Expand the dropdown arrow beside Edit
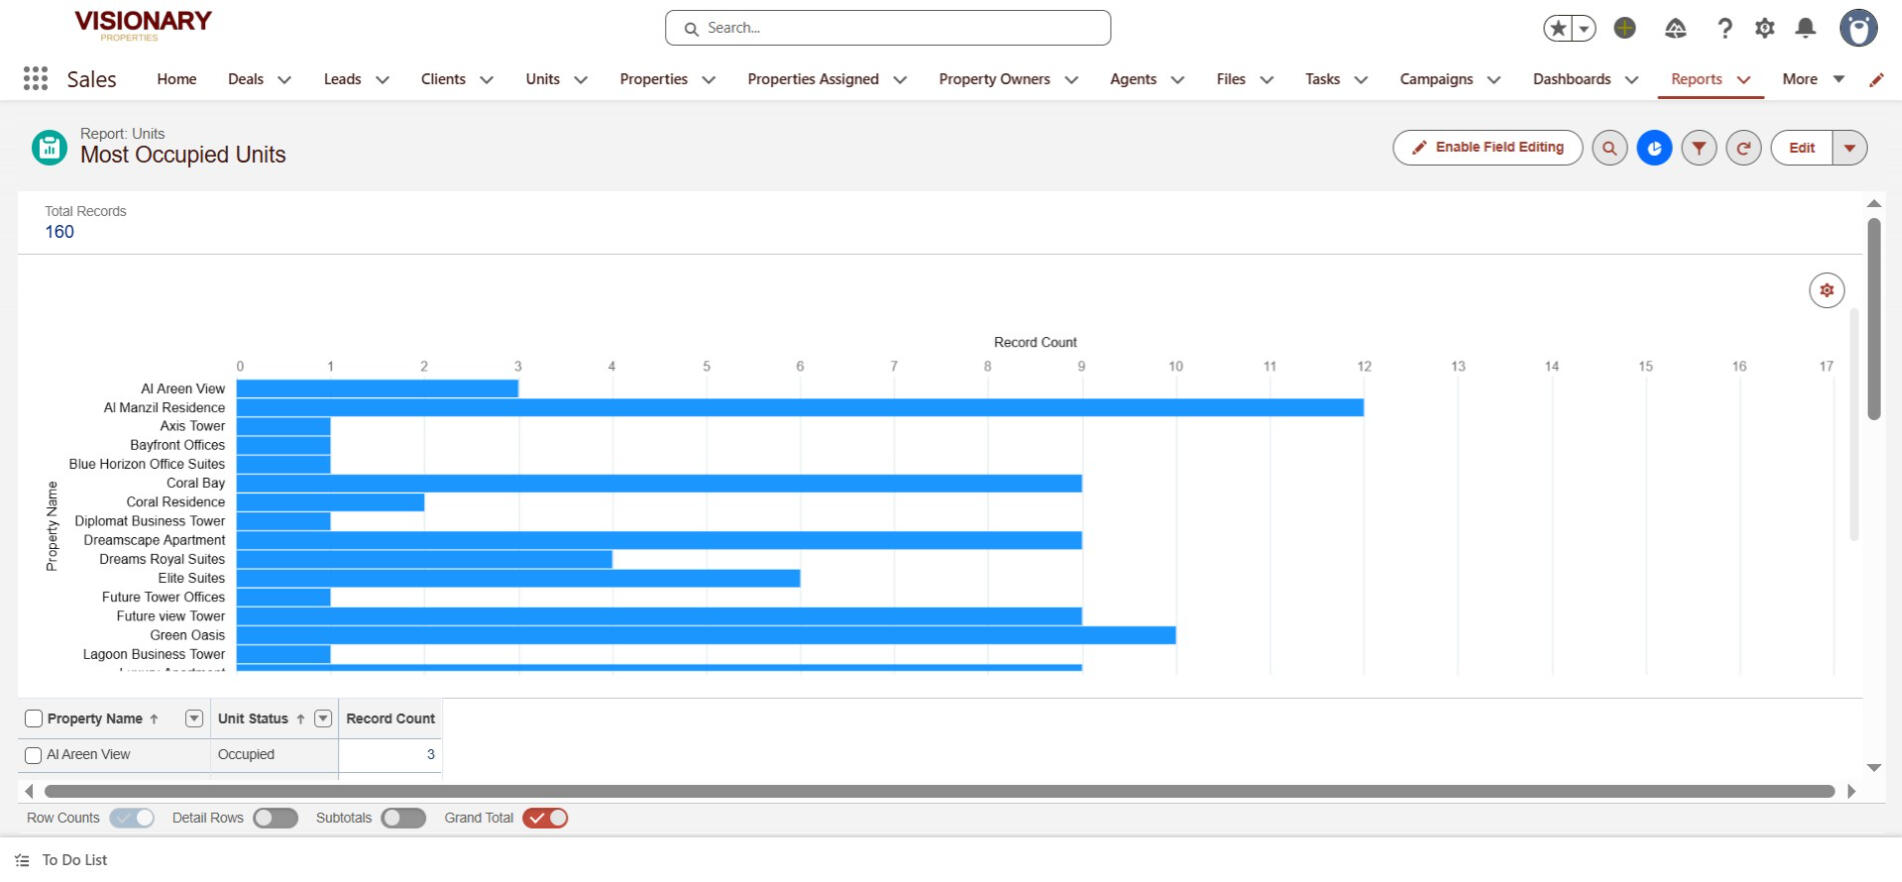 tap(1849, 148)
